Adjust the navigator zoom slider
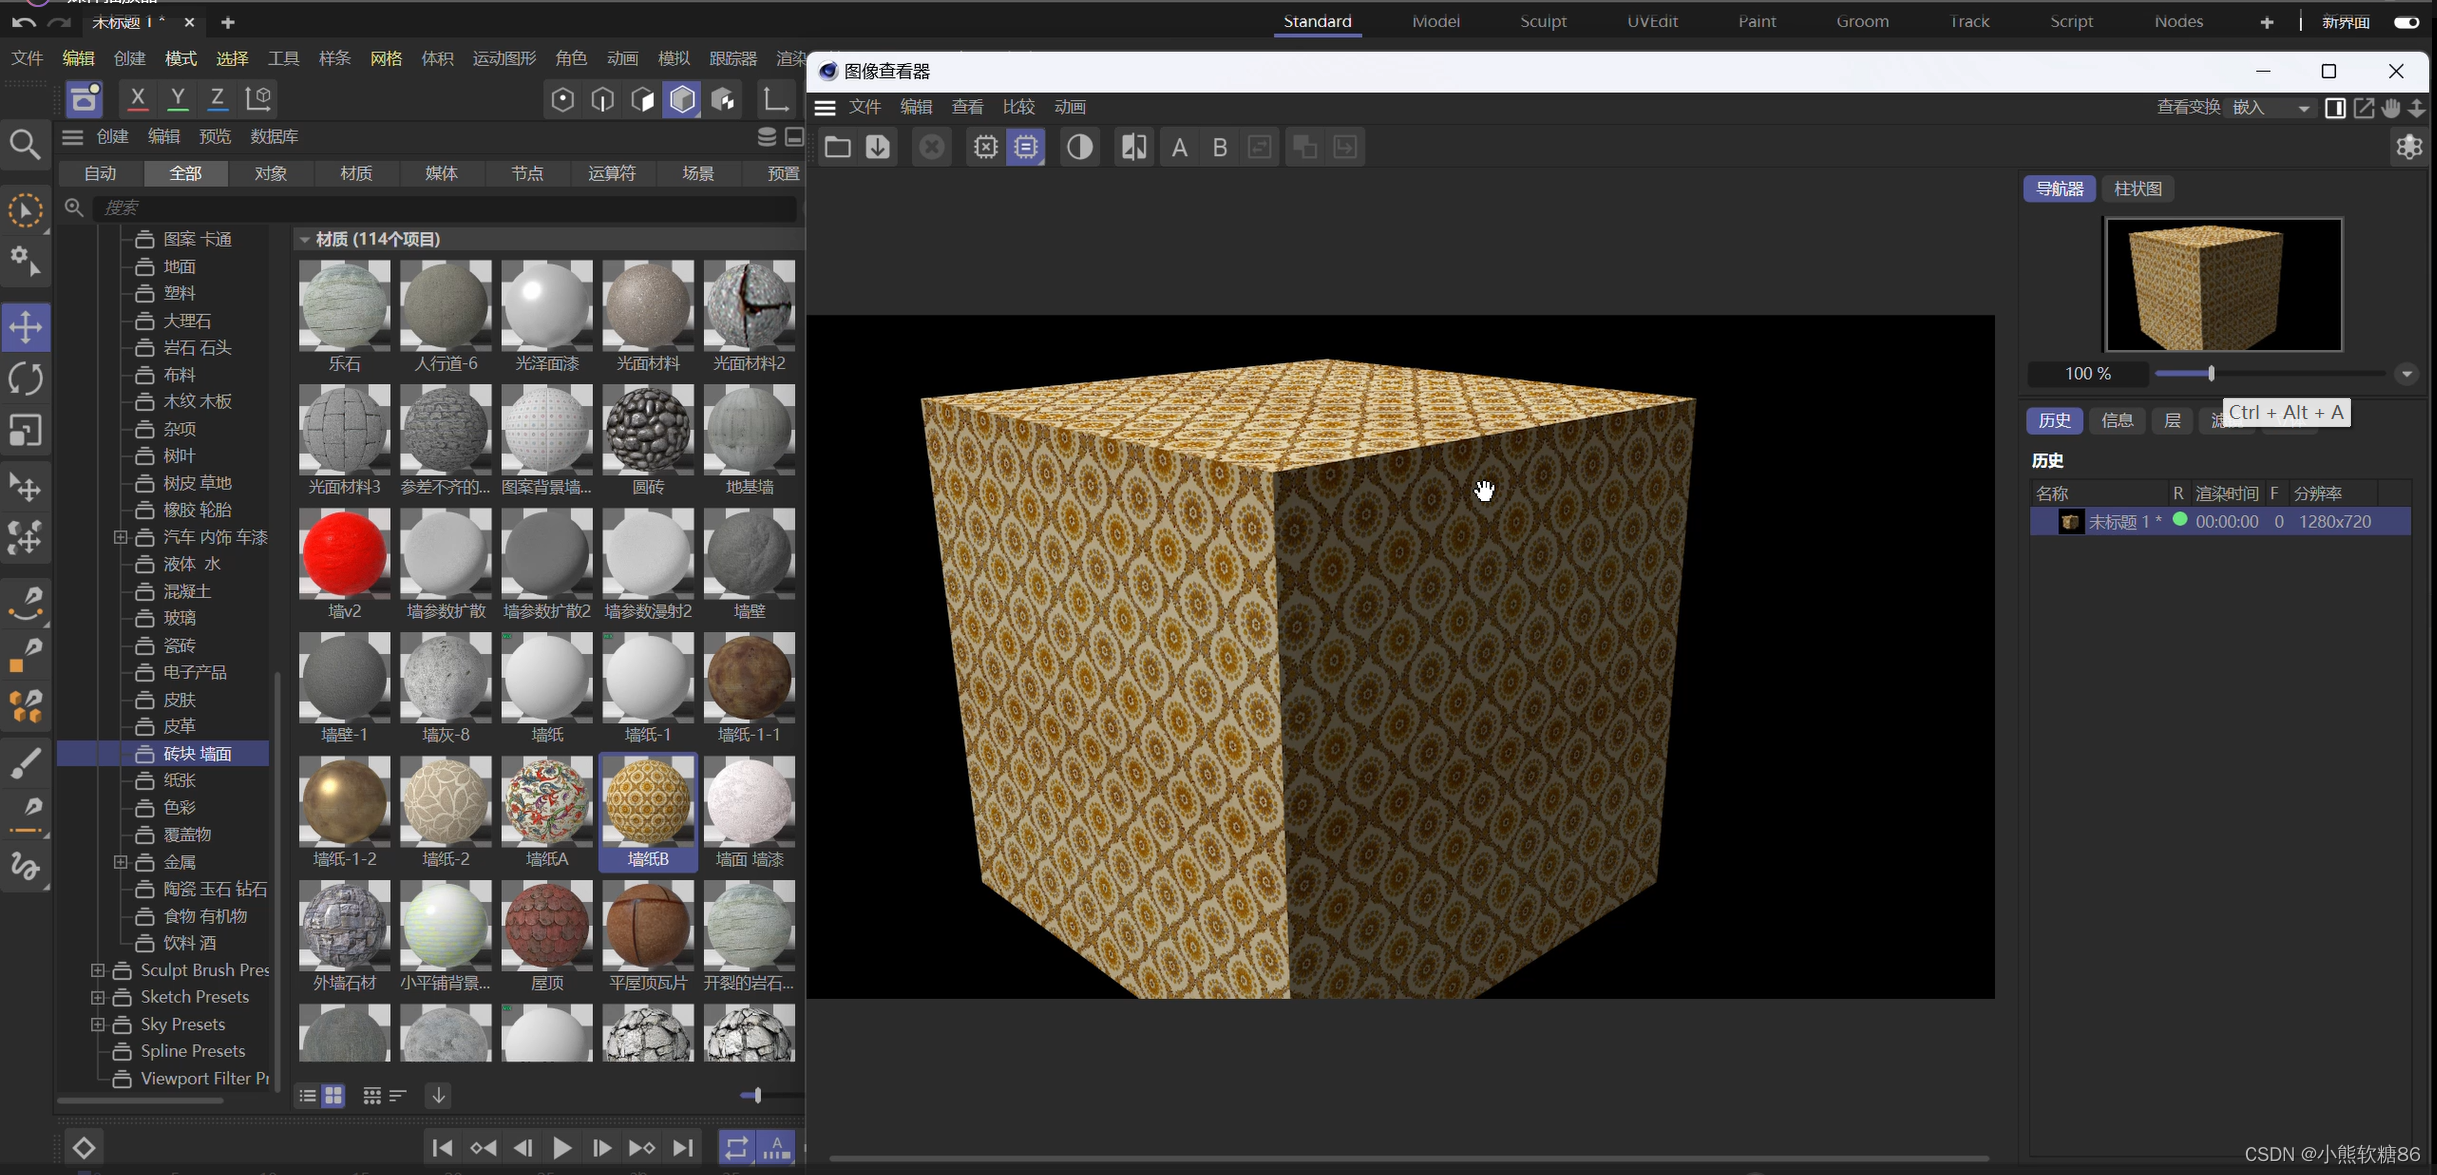This screenshot has width=2437, height=1175. point(2211,373)
